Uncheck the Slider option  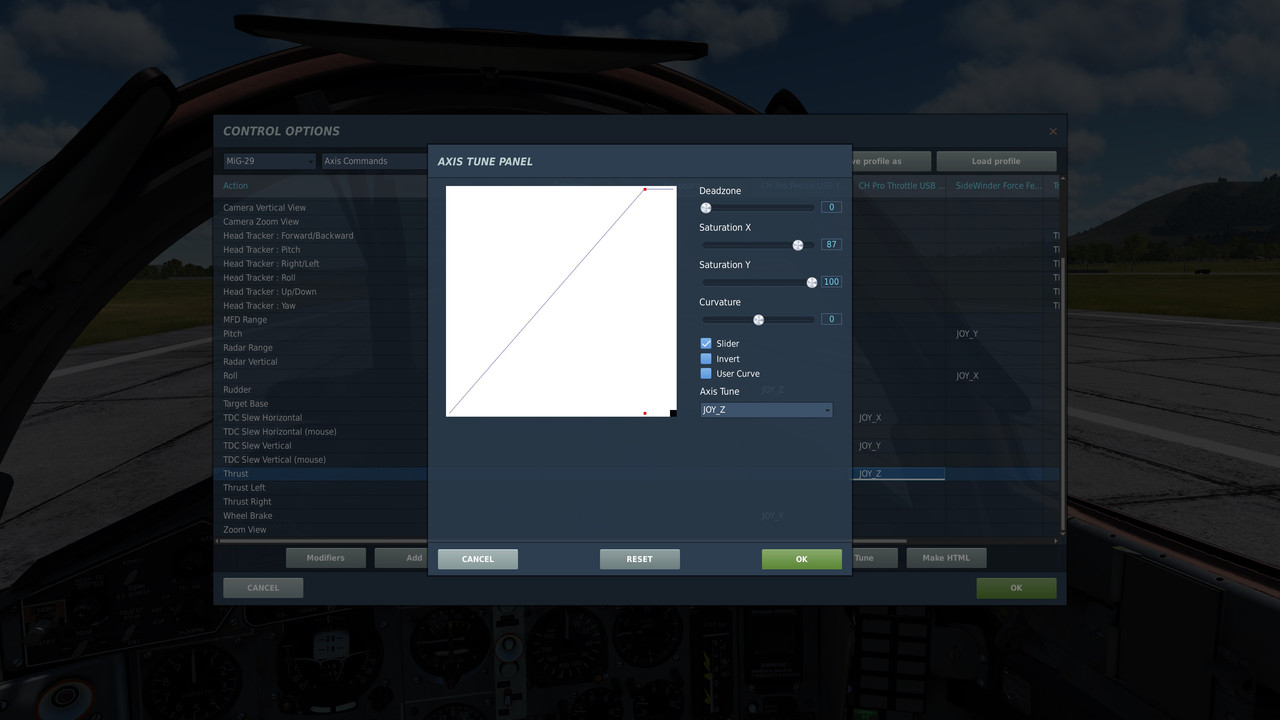[706, 343]
